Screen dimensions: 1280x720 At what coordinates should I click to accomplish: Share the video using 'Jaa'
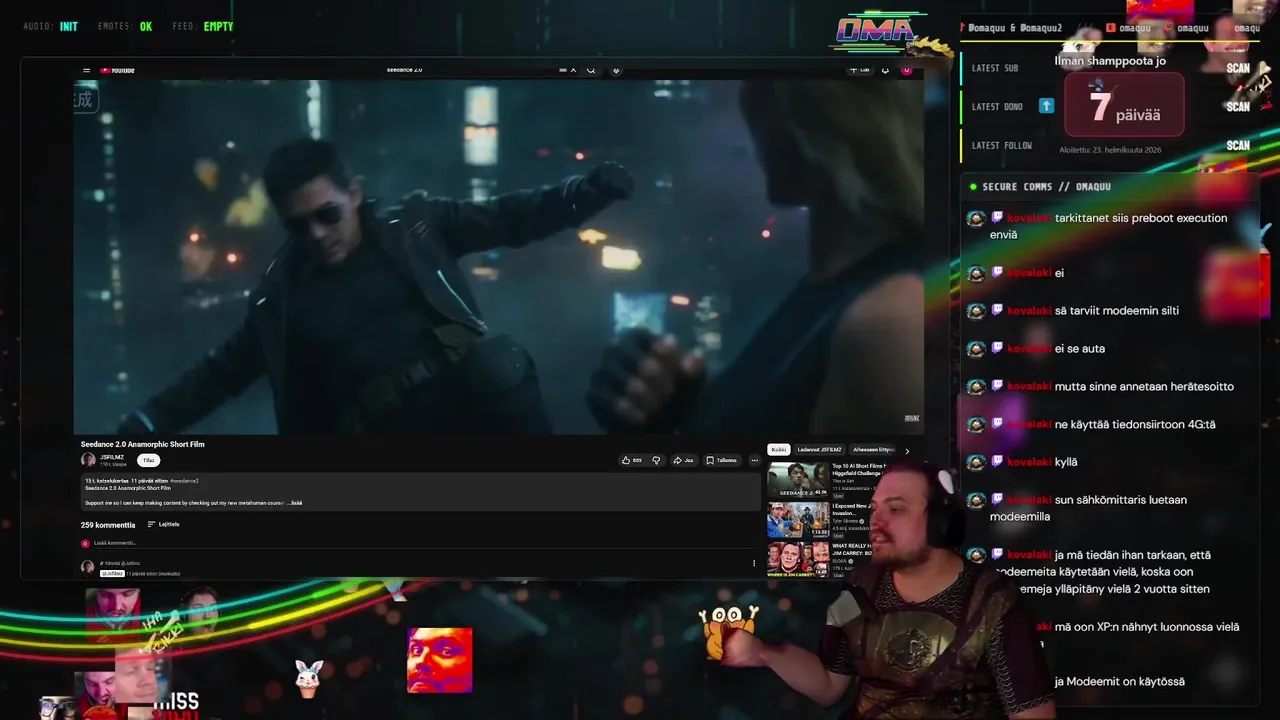pyautogui.click(x=683, y=460)
